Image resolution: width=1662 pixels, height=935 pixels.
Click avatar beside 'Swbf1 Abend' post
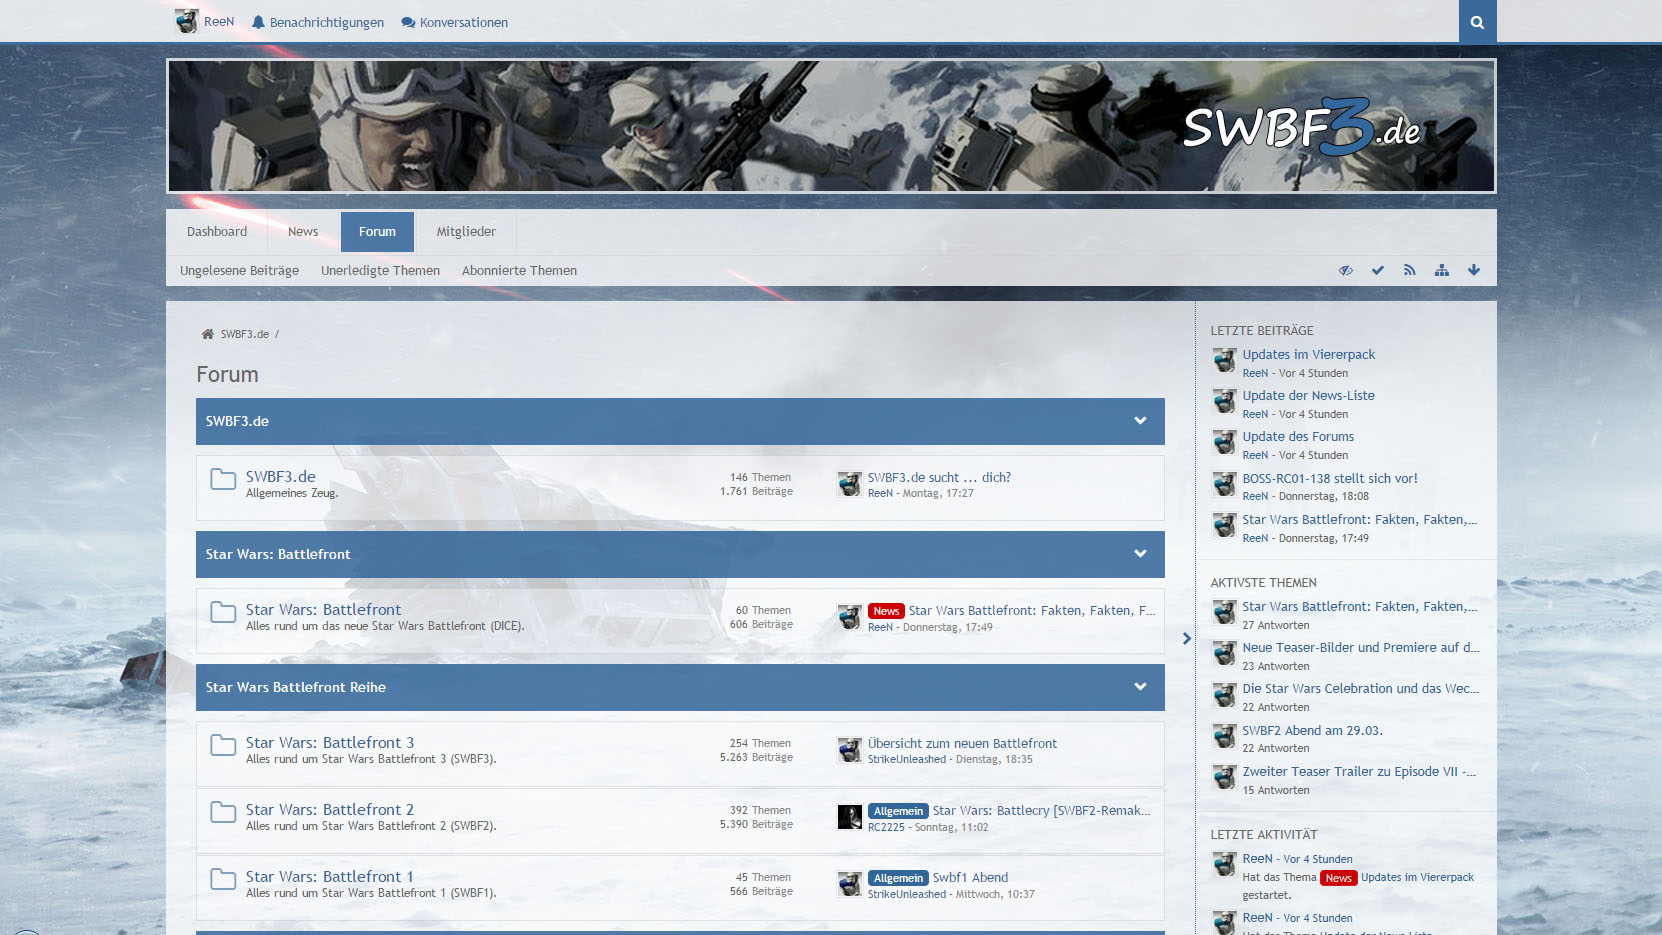pos(850,884)
